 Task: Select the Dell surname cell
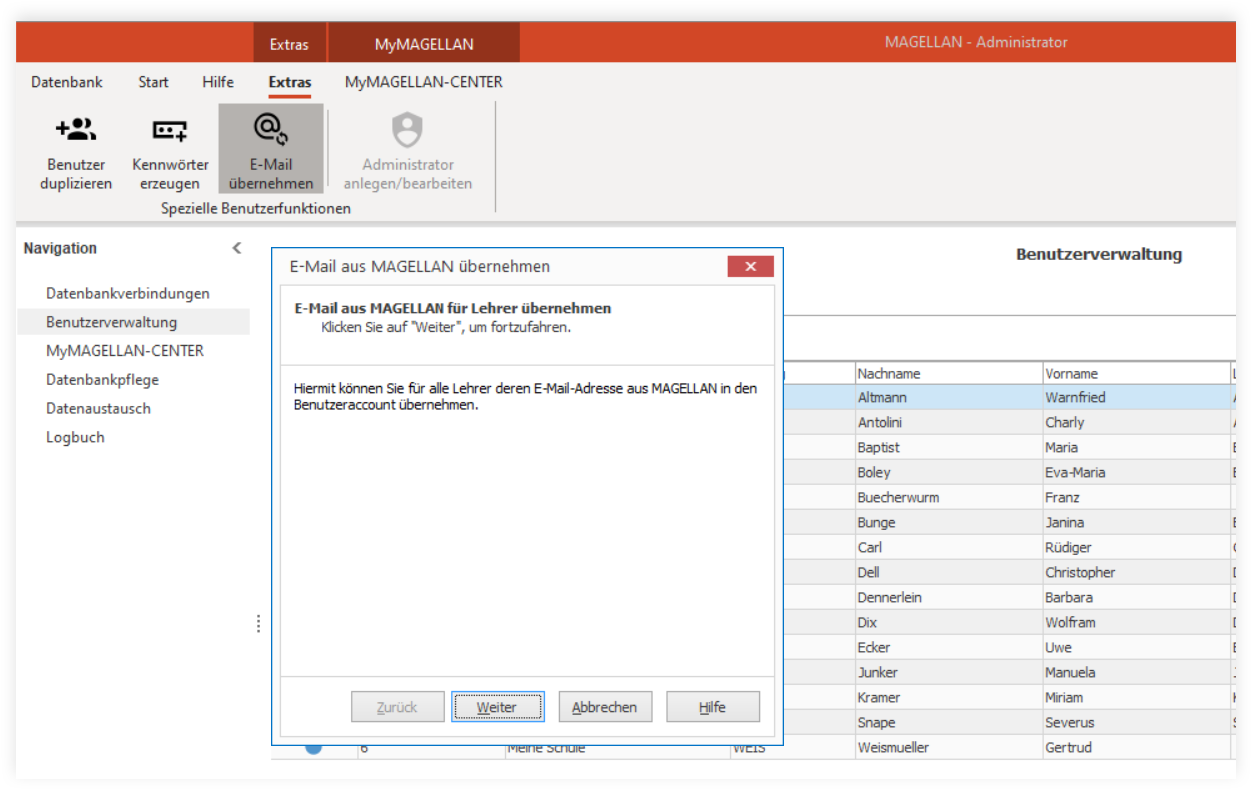tap(948, 572)
